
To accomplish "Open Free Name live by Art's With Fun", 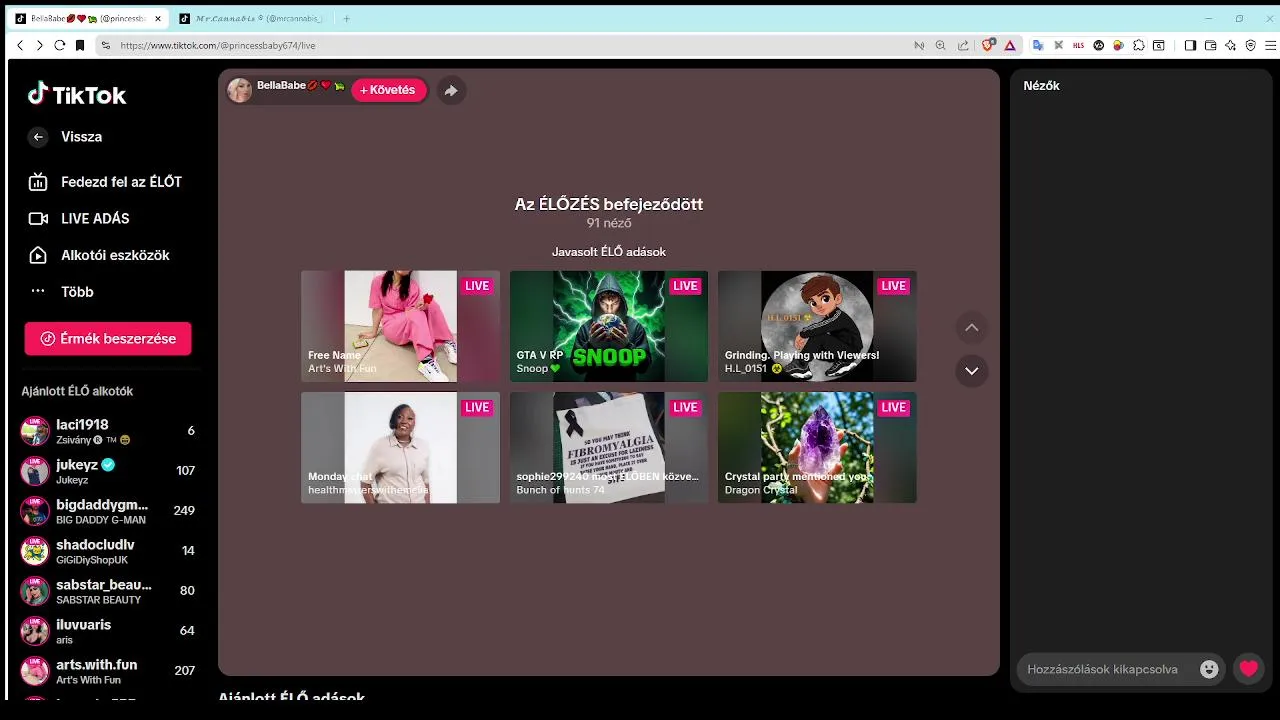I will 400,326.
